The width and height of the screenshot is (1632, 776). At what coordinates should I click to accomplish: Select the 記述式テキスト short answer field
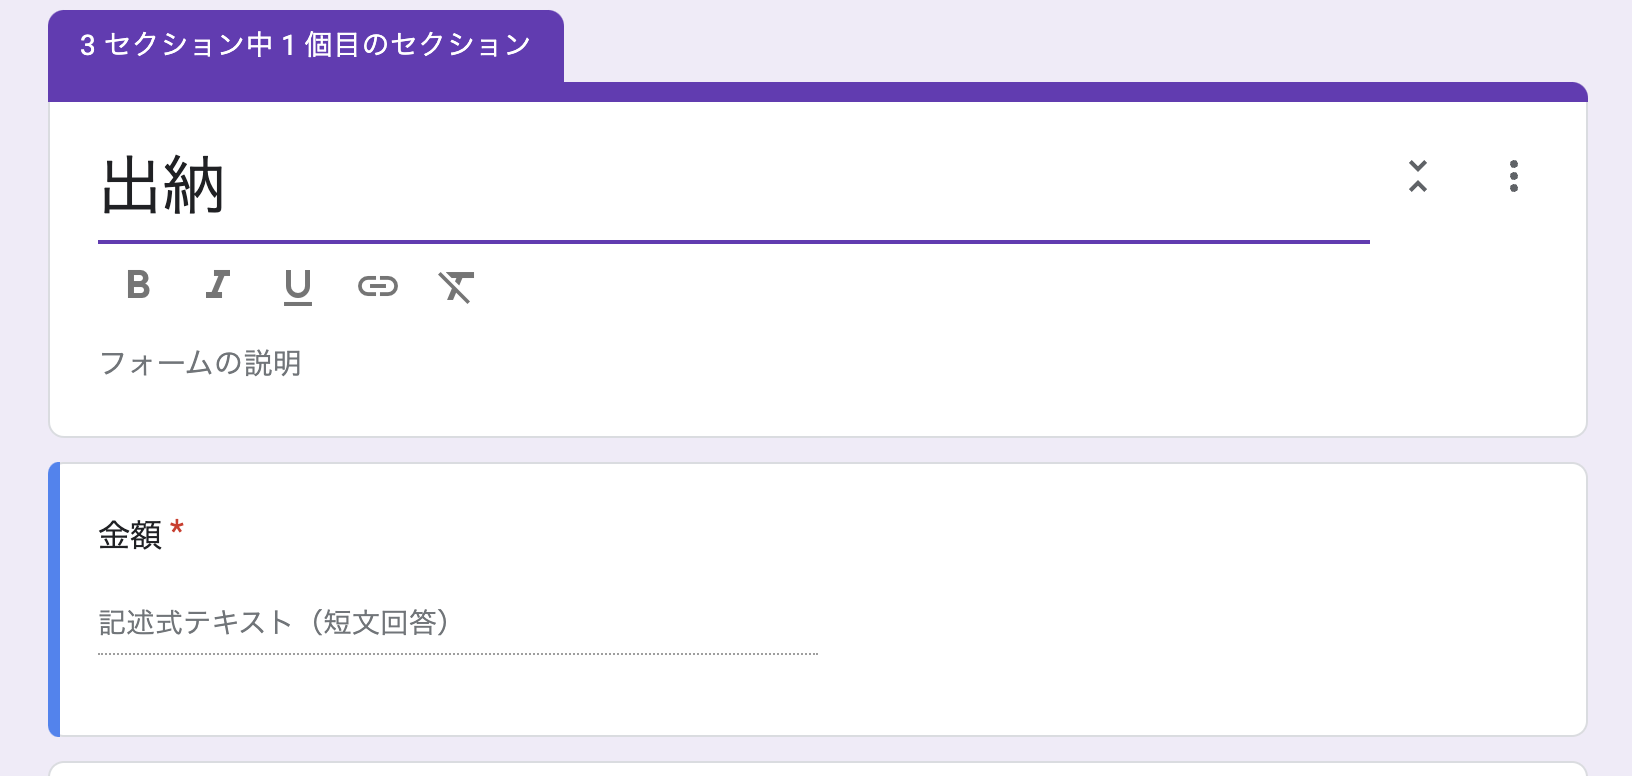(x=273, y=622)
